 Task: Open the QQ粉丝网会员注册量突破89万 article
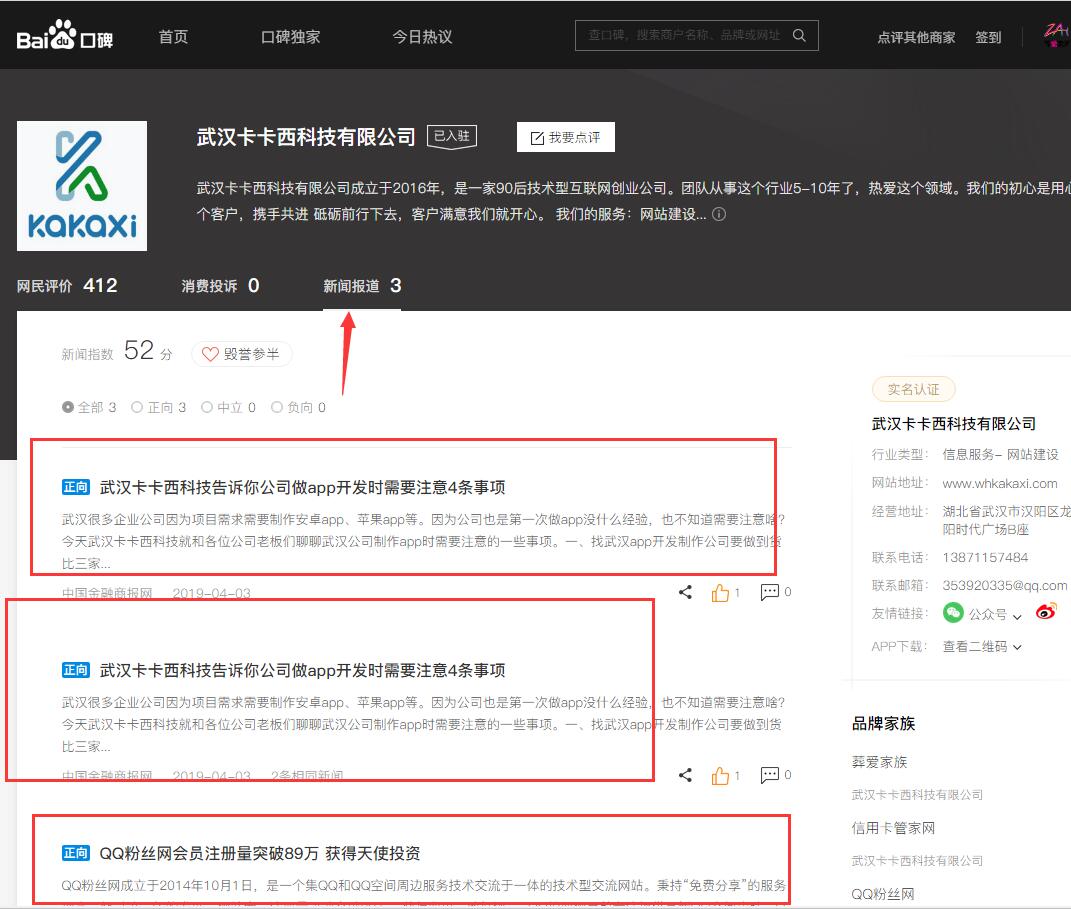pyautogui.click(x=260, y=853)
